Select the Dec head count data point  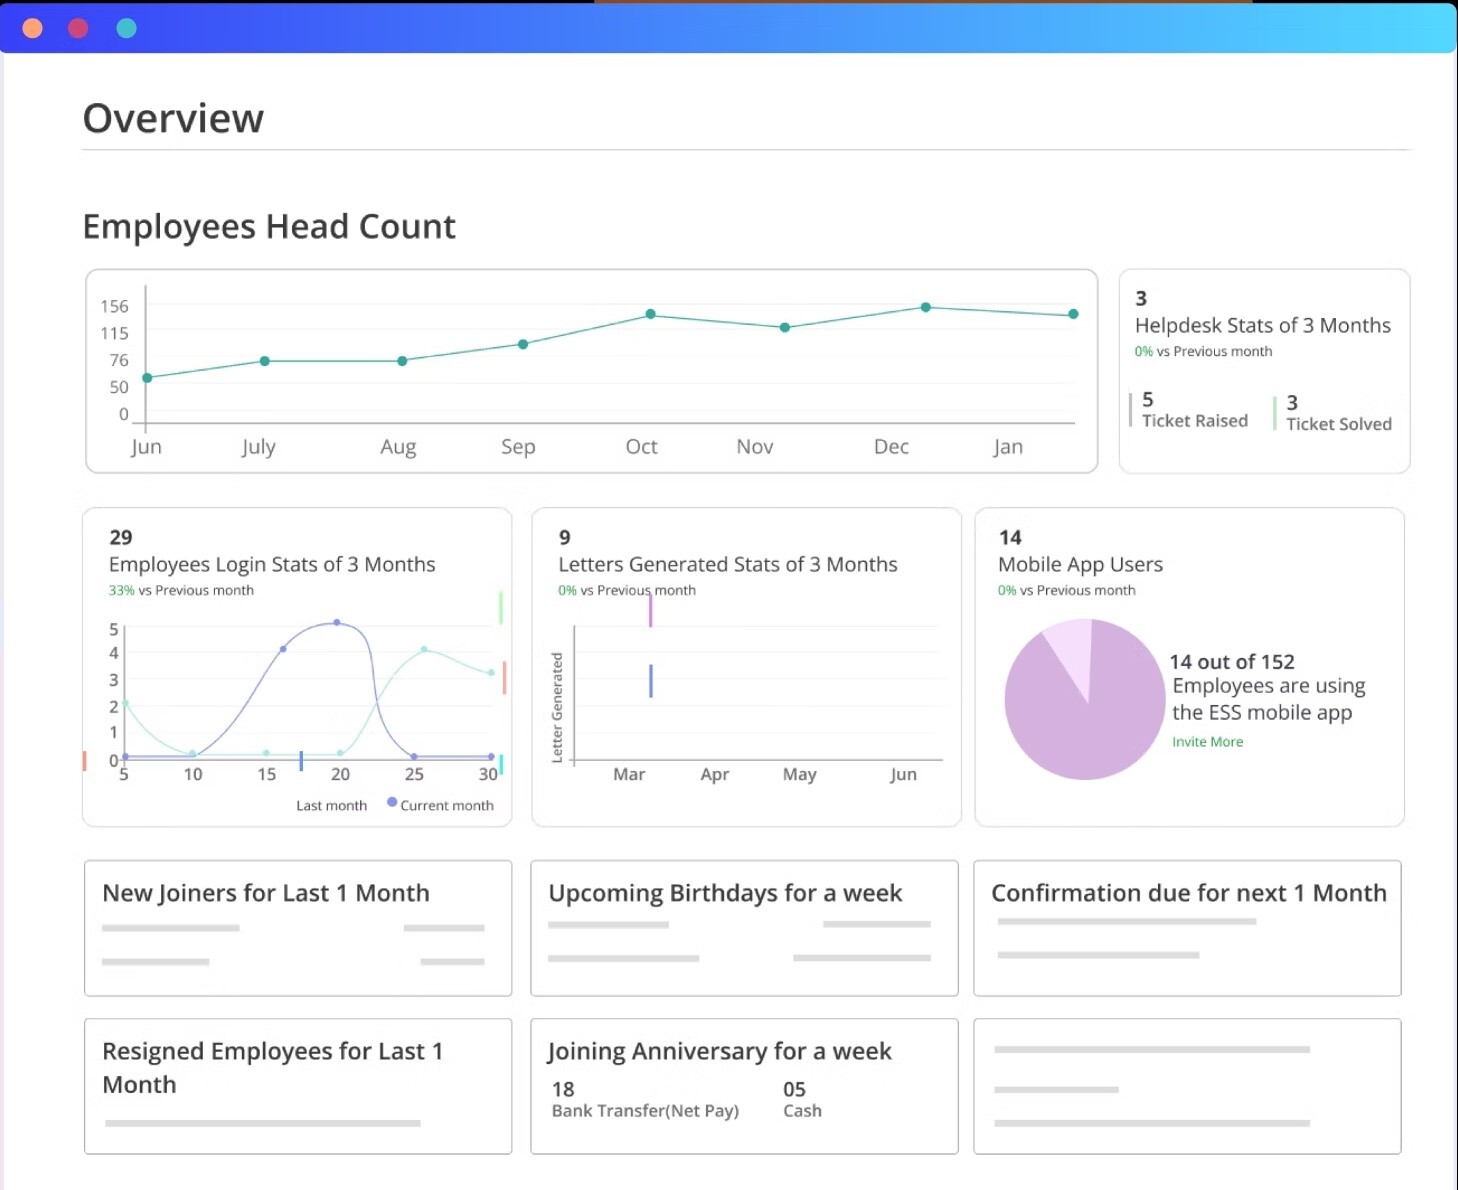[x=925, y=307]
